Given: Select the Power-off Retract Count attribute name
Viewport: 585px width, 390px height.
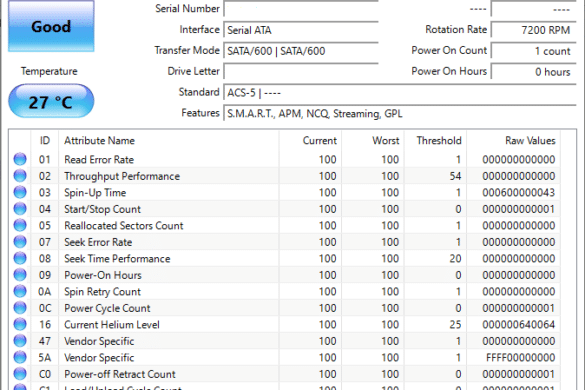Looking at the screenshot, I should pyautogui.click(x=120, y=374).
